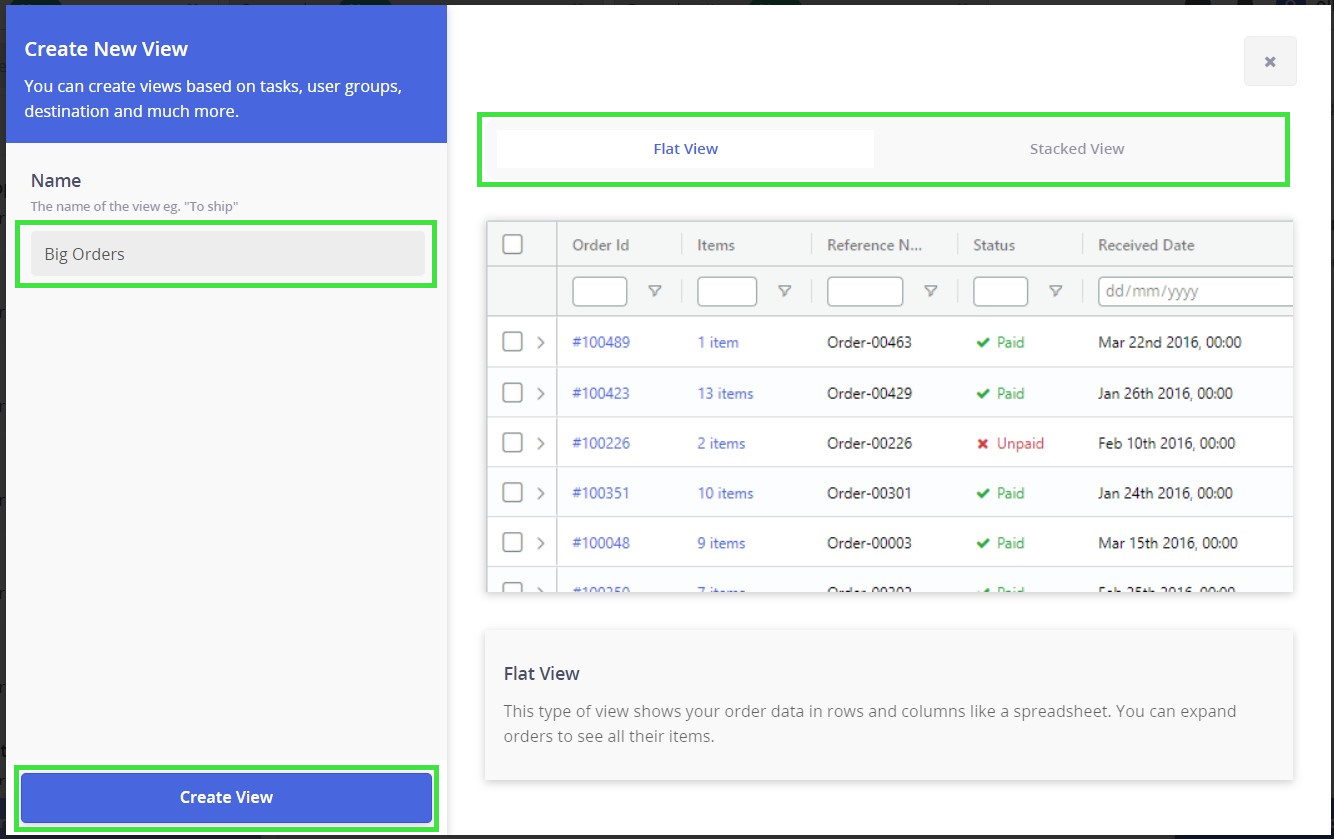Expand the row for order #100226
This screenshot has height=839, width=1334.
click(541, 443)
